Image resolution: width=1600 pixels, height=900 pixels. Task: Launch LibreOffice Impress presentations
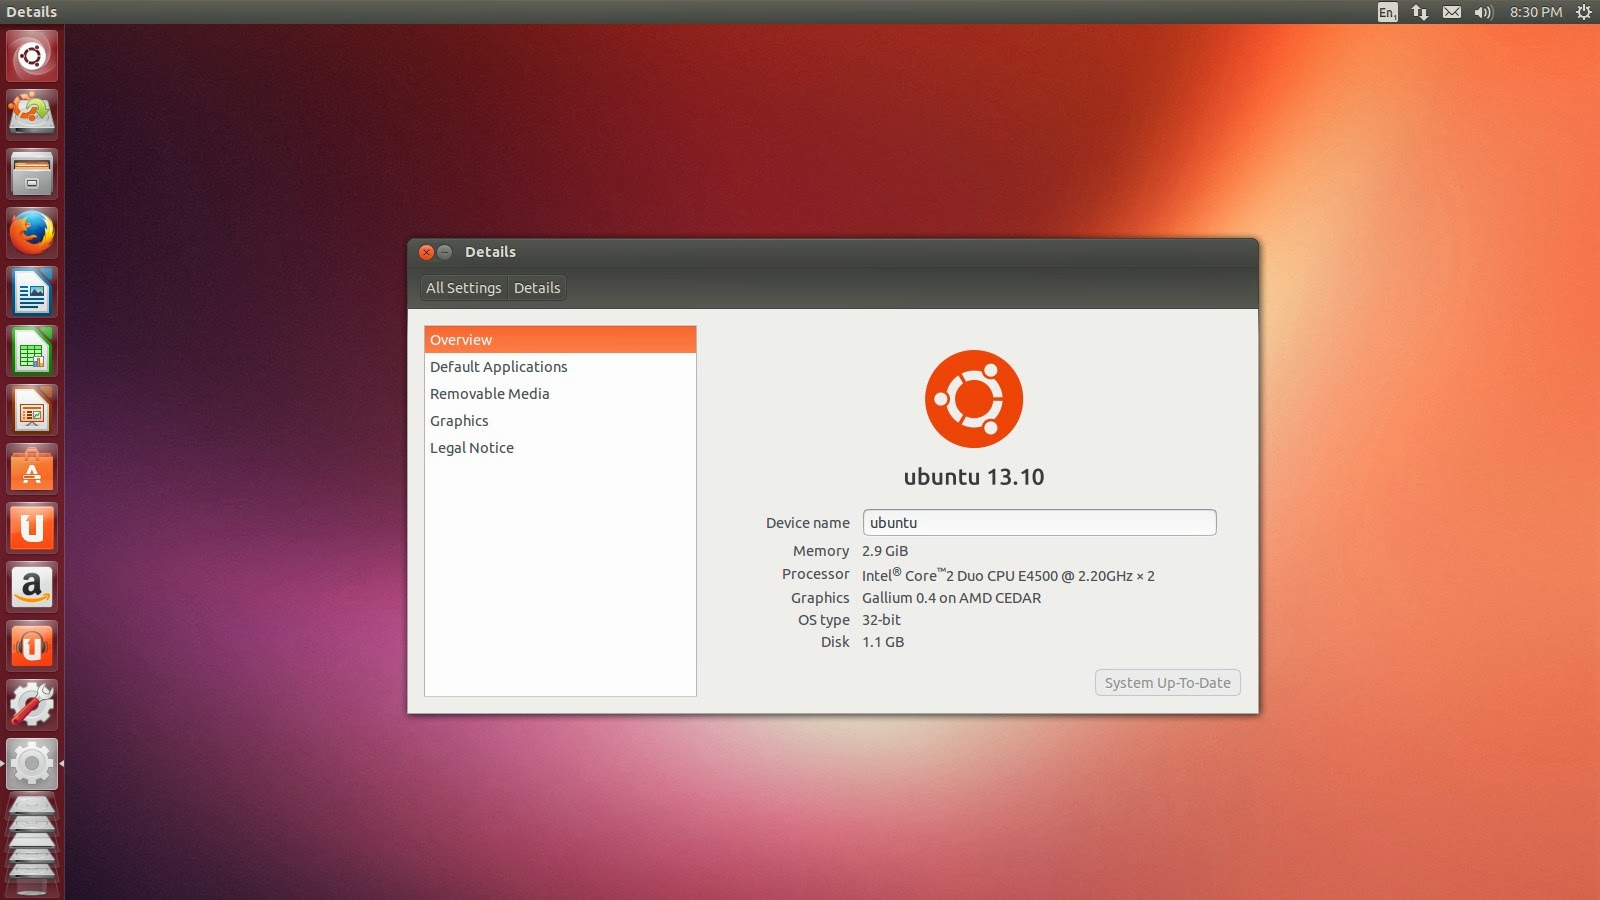[32, 410]
